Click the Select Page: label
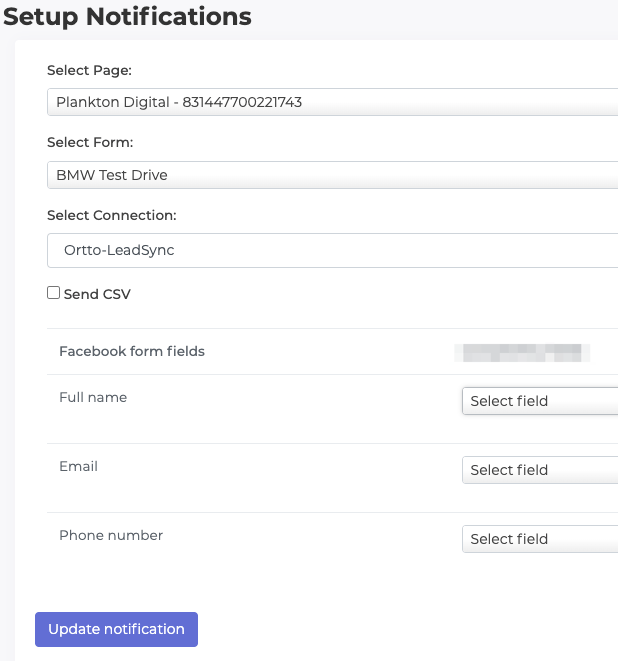Viewport: 618px width, 661px height. [89, 70]
